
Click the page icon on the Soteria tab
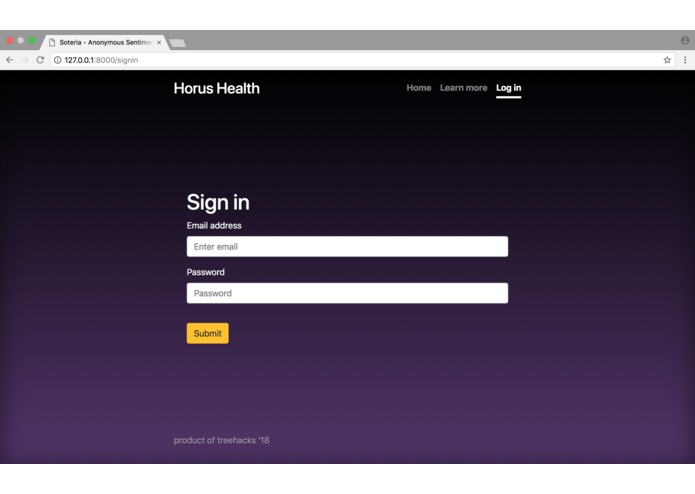[x=52, y=43]
